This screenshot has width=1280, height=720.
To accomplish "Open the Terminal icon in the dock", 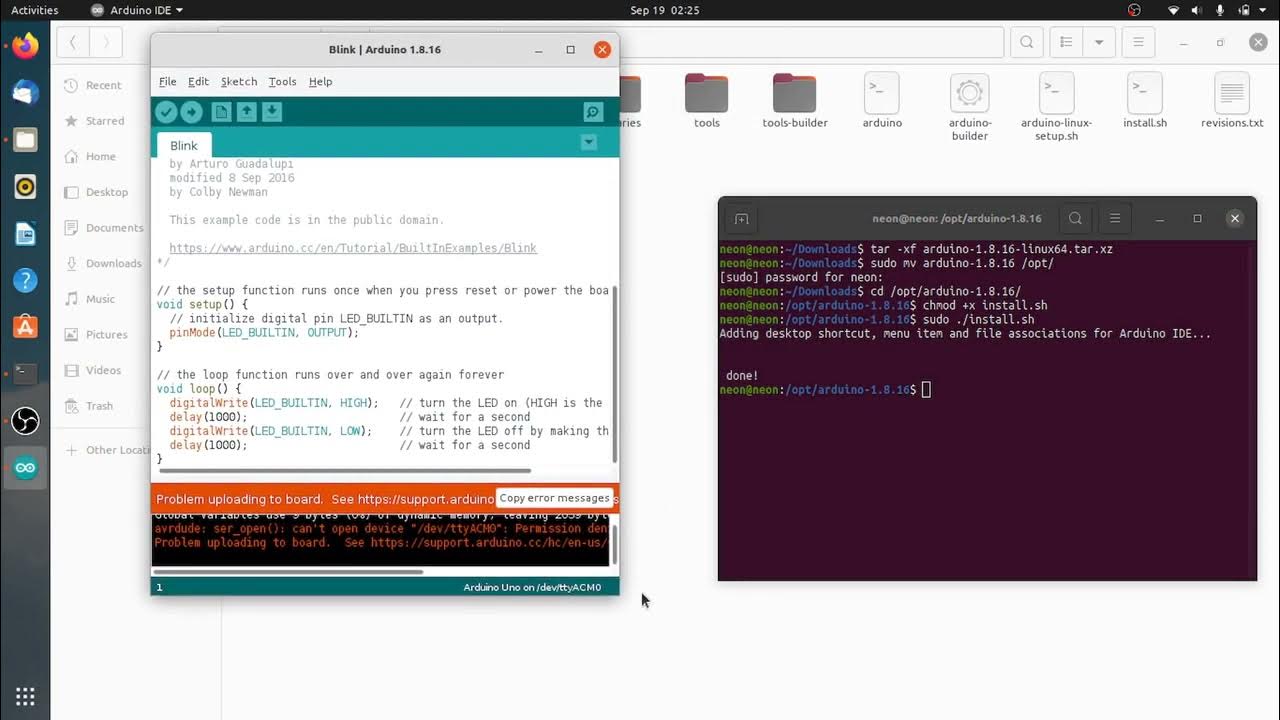I will [x=25, y=374].
